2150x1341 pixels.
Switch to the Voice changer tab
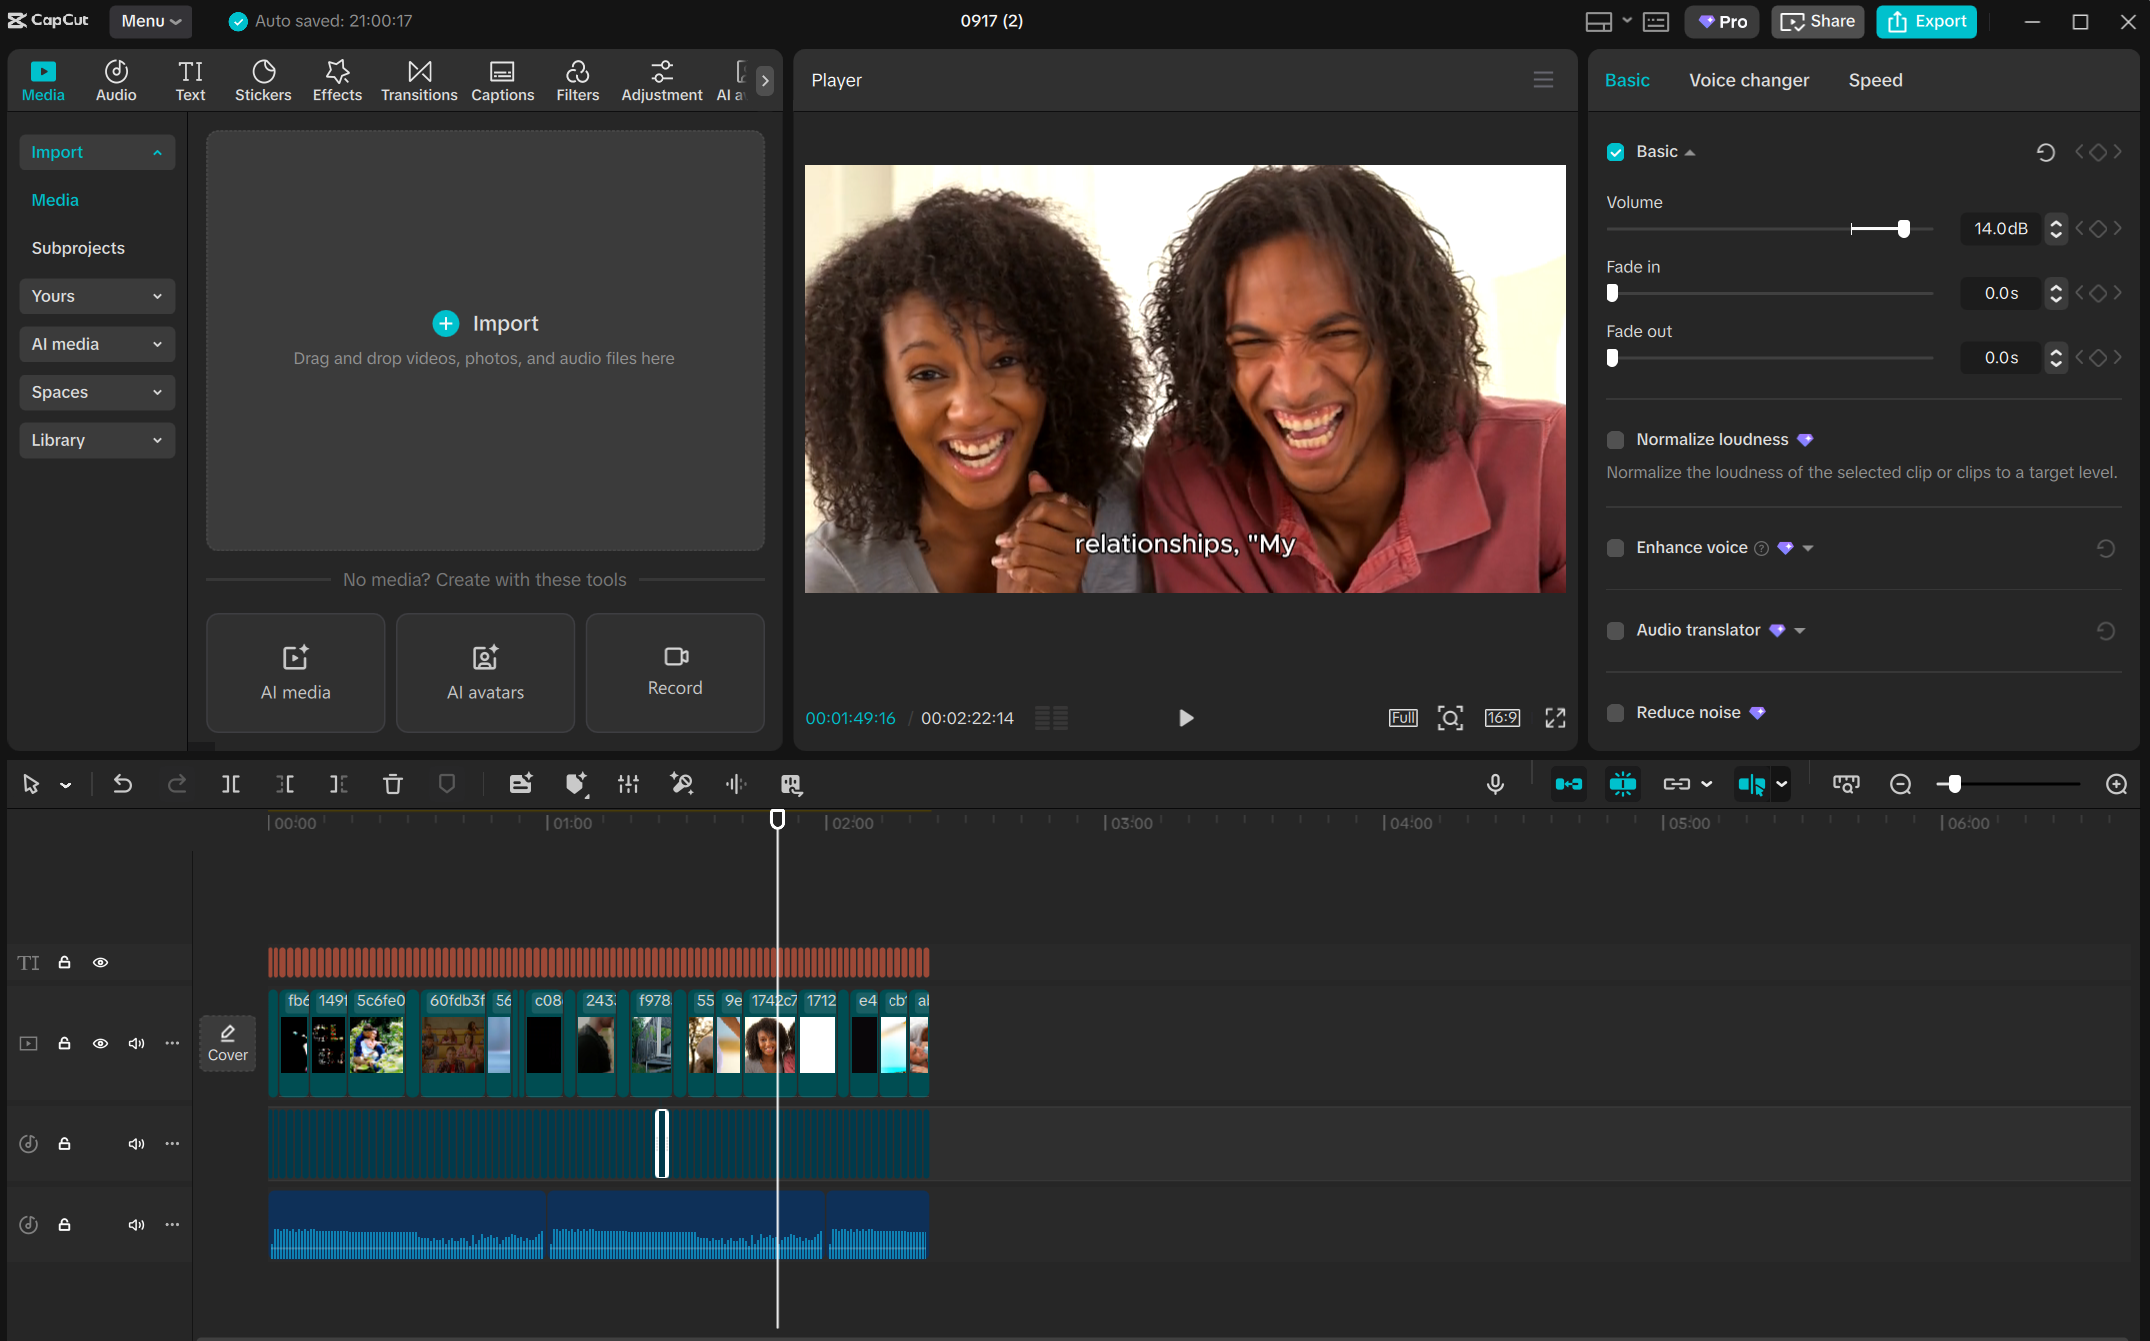pos(1748,80)
